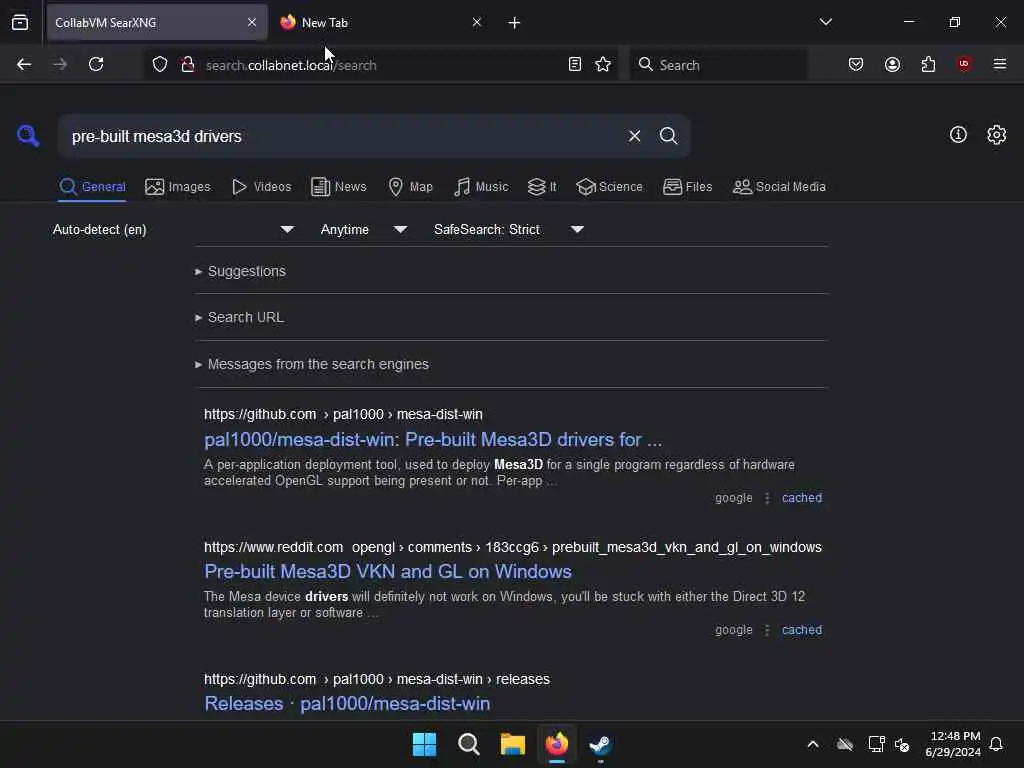Open the Firefox View icon at top left
Viewport: 1024px width, 768px height.
[20, 23]
